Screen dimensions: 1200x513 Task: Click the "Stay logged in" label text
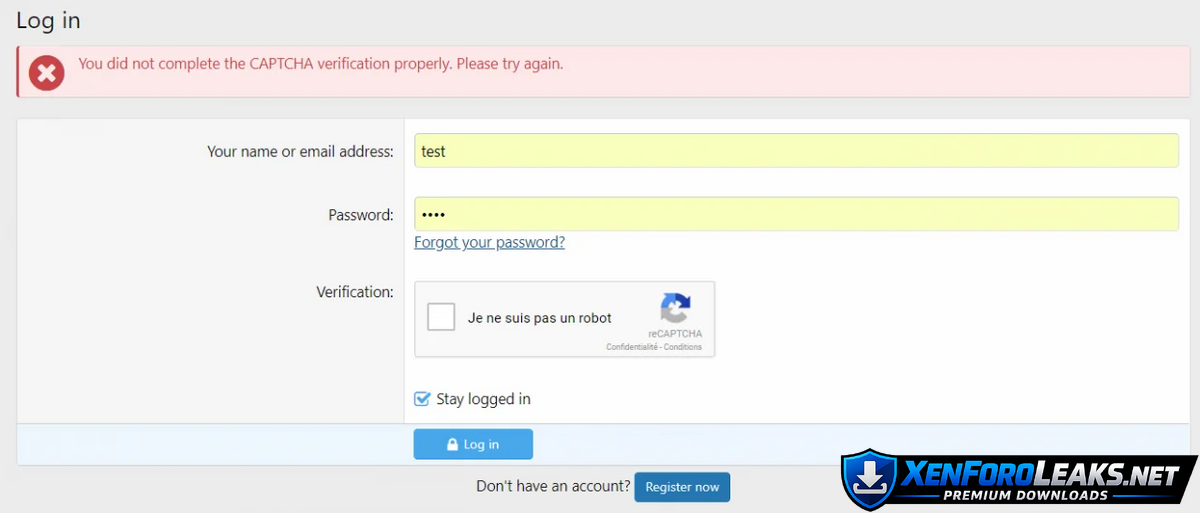point(483,399)
